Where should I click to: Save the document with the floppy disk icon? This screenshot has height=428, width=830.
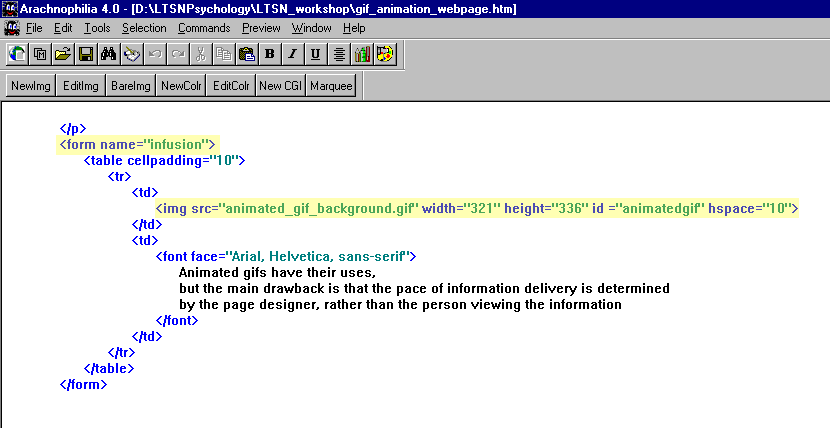tap(86, 54)
